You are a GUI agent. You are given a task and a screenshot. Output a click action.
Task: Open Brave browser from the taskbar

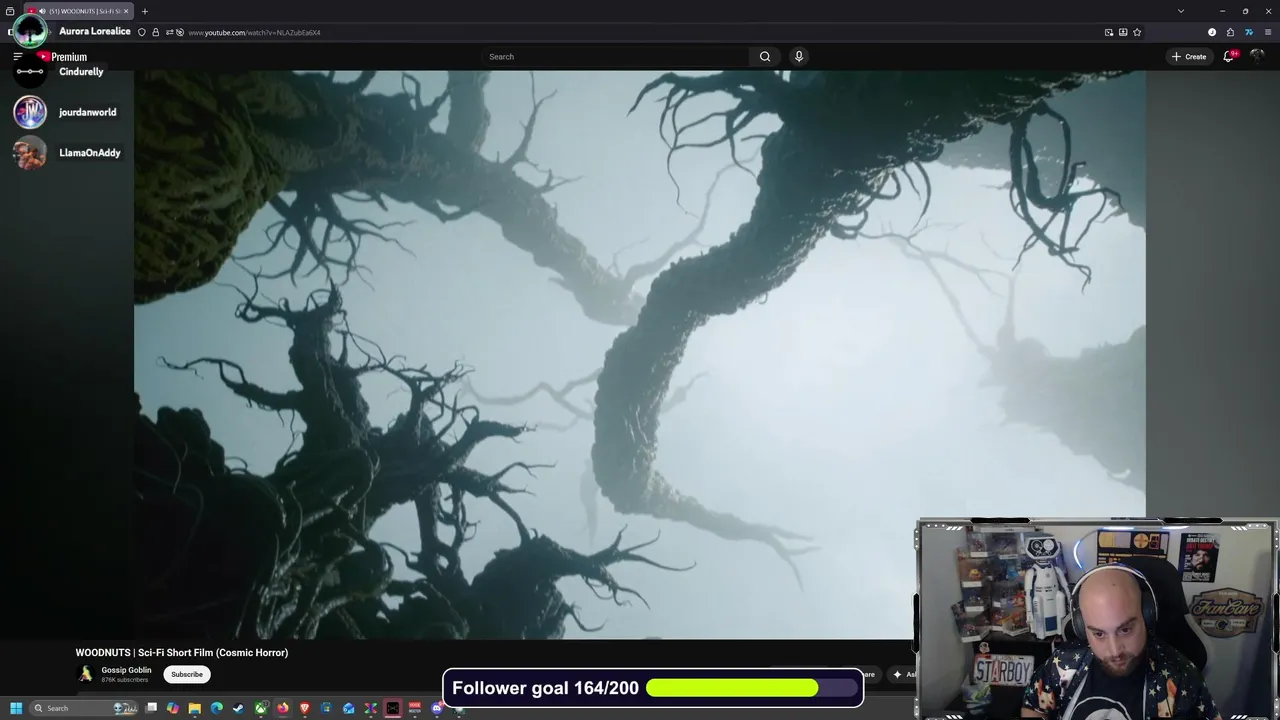(305, 708)
